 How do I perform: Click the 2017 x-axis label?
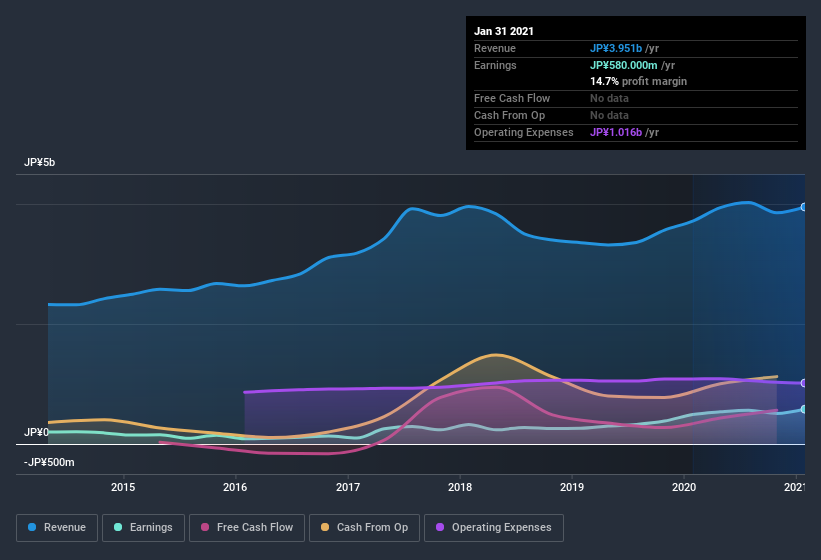348,487
